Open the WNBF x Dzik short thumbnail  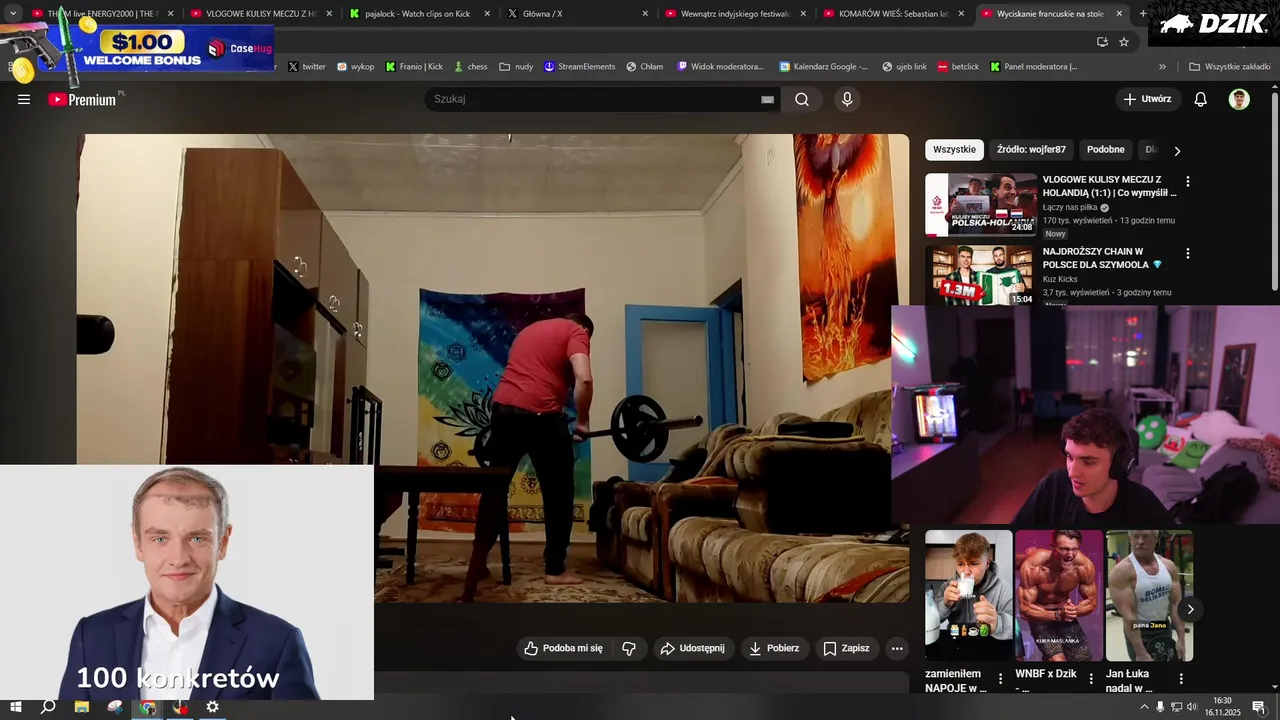point(1059,595)
